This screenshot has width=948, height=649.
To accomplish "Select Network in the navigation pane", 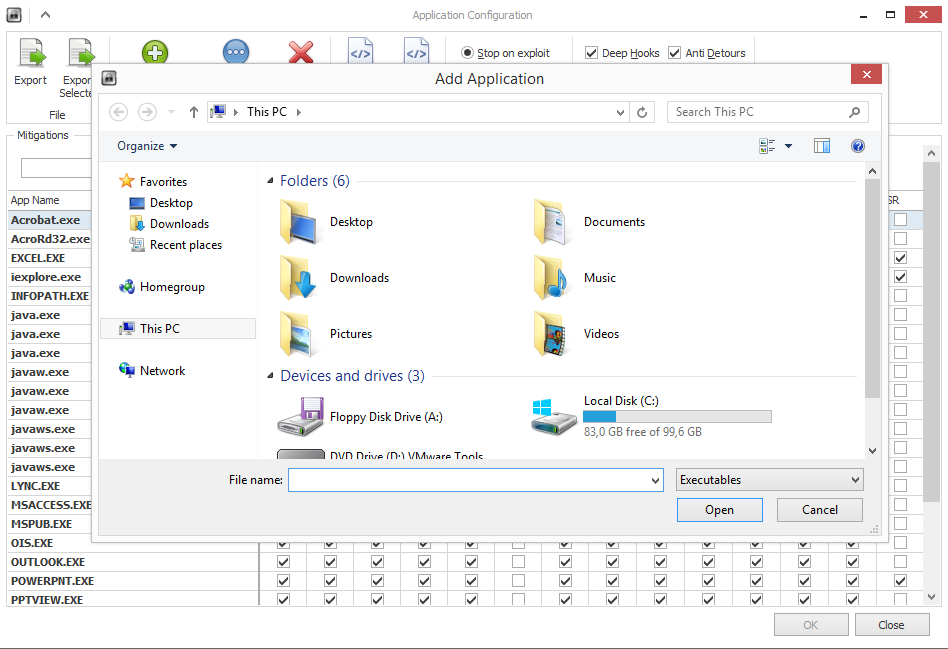I will coord(152,371).
